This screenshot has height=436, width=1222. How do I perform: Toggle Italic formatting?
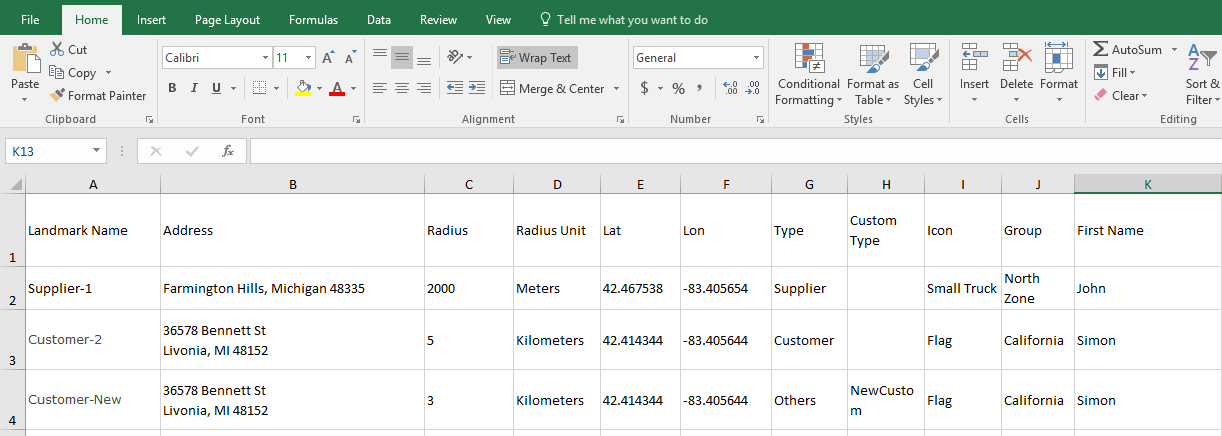pos(194,88)
